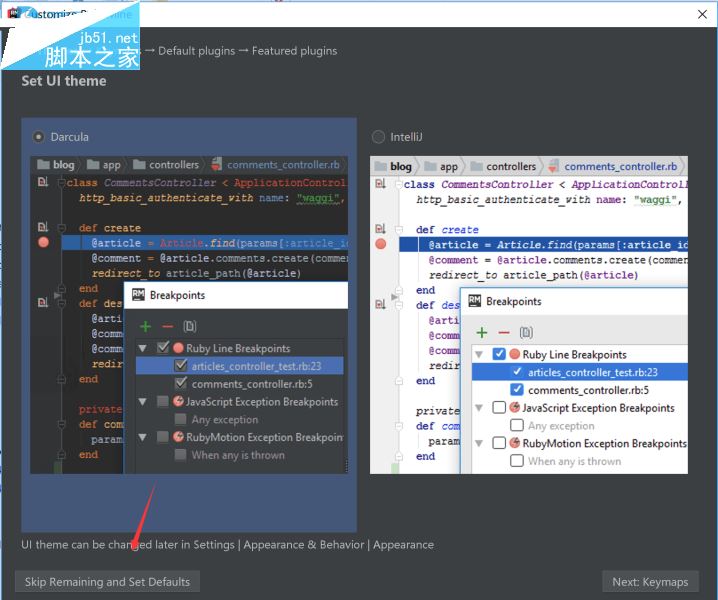
Task: Click the blog folder icon in IntelliJ preview
Action: tap(381, 166)
